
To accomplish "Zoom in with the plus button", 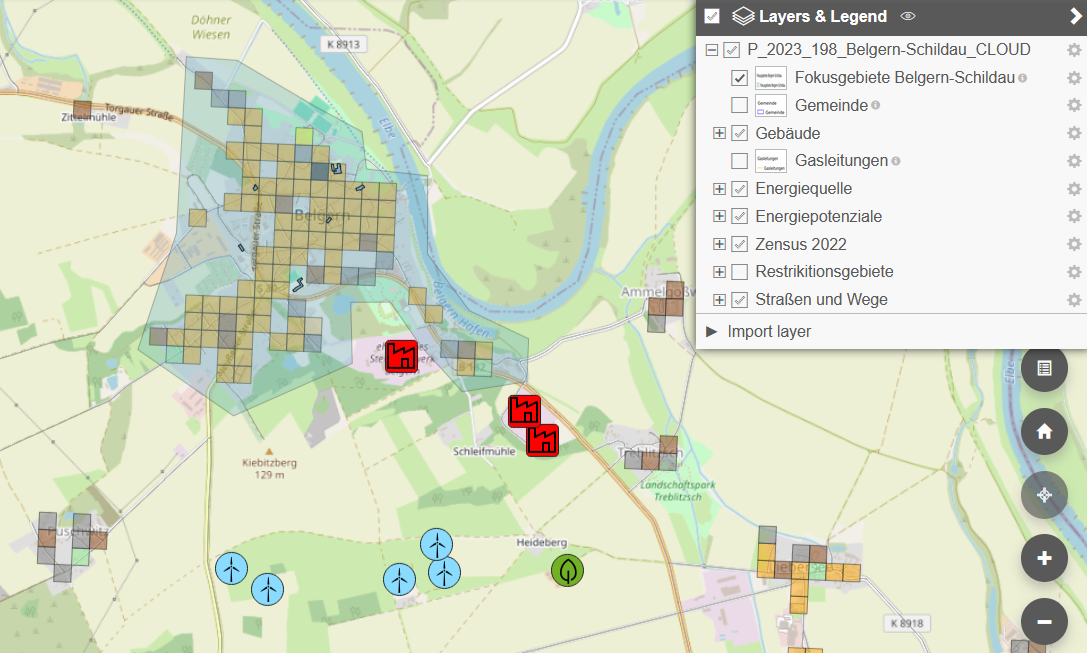I will [1044, 558].
